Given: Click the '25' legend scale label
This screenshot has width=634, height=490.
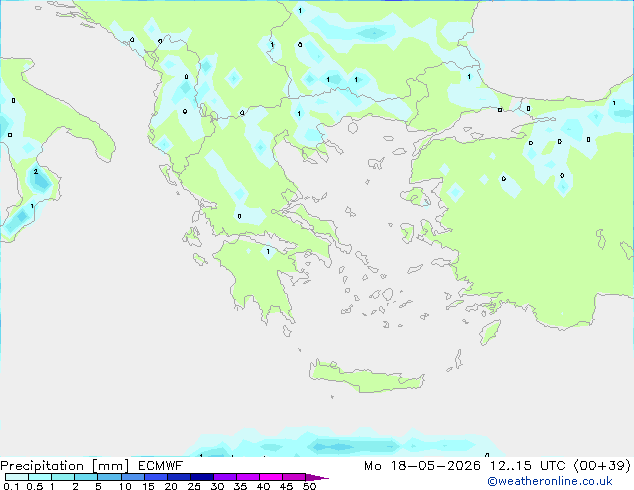Looking at the screenshot, I should click(194, 486).
